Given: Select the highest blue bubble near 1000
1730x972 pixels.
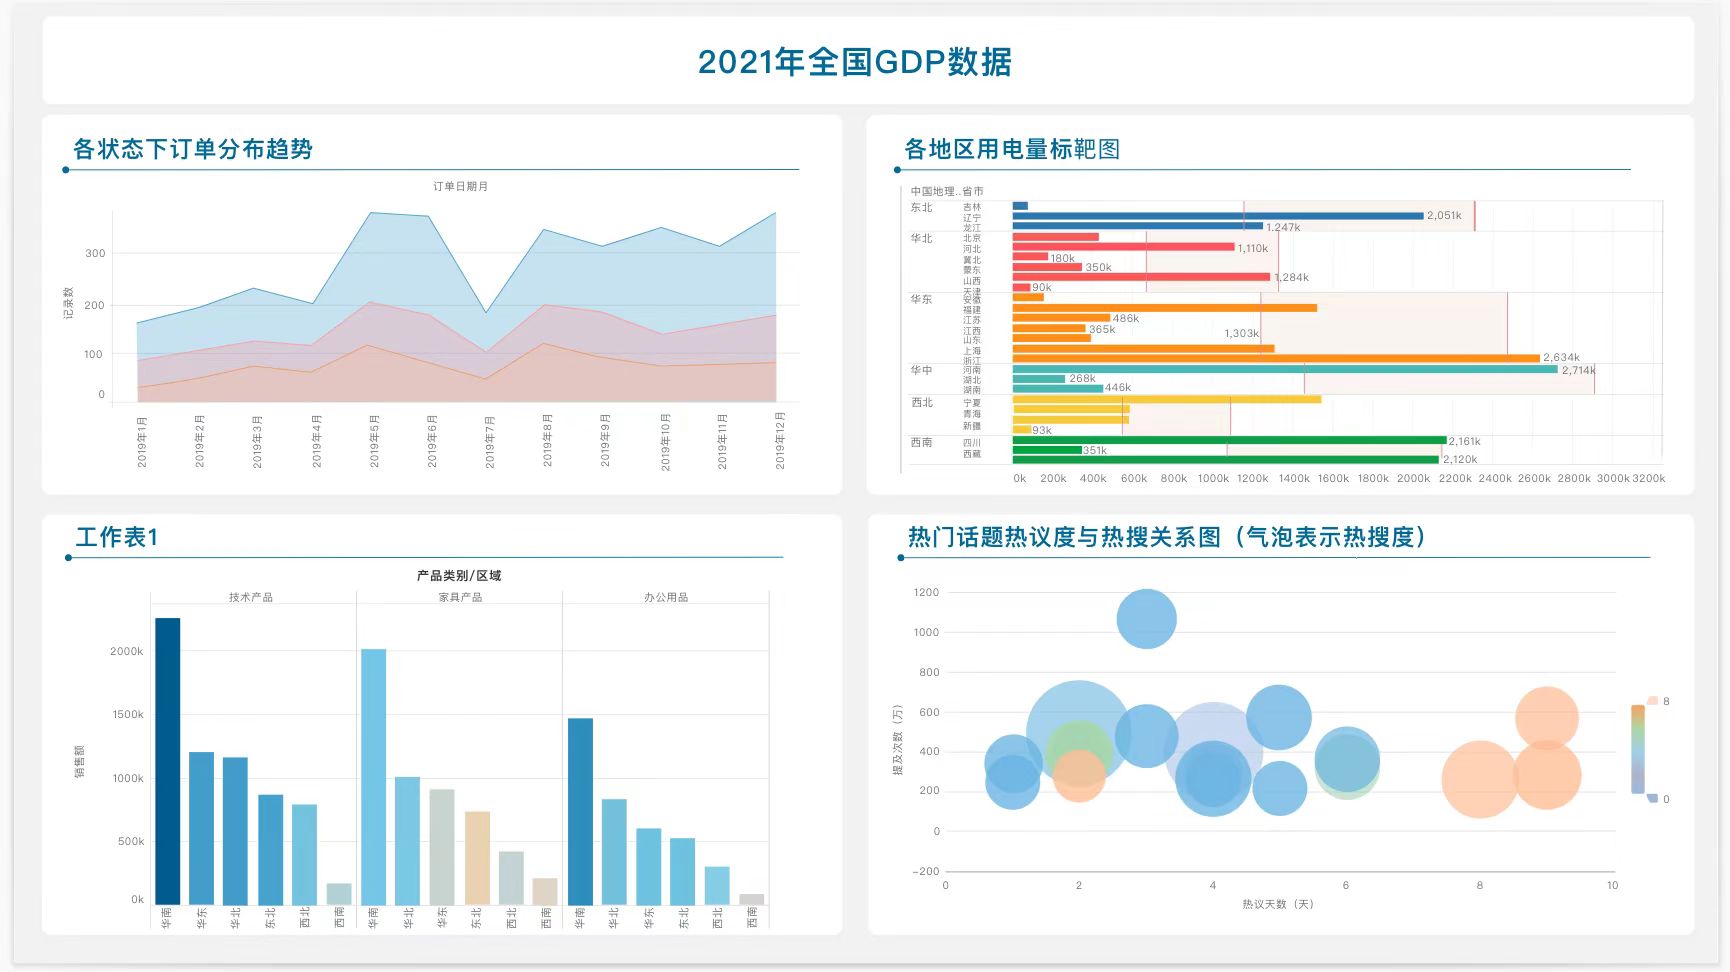Looking at the screenshot, I should pos(1146,618).
